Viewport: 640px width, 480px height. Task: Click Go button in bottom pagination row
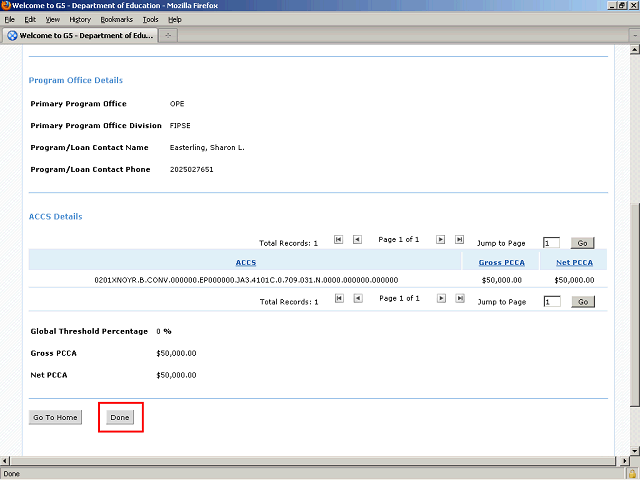[x=583, y=302]
